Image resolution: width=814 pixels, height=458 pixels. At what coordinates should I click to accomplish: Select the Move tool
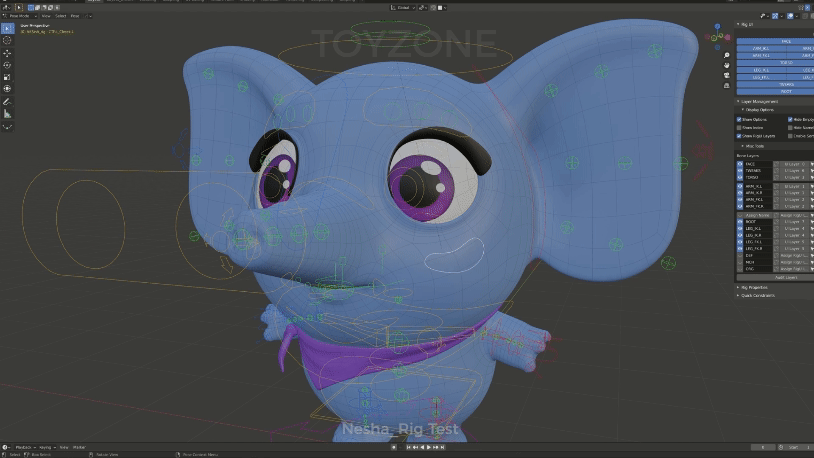point(7,53)
